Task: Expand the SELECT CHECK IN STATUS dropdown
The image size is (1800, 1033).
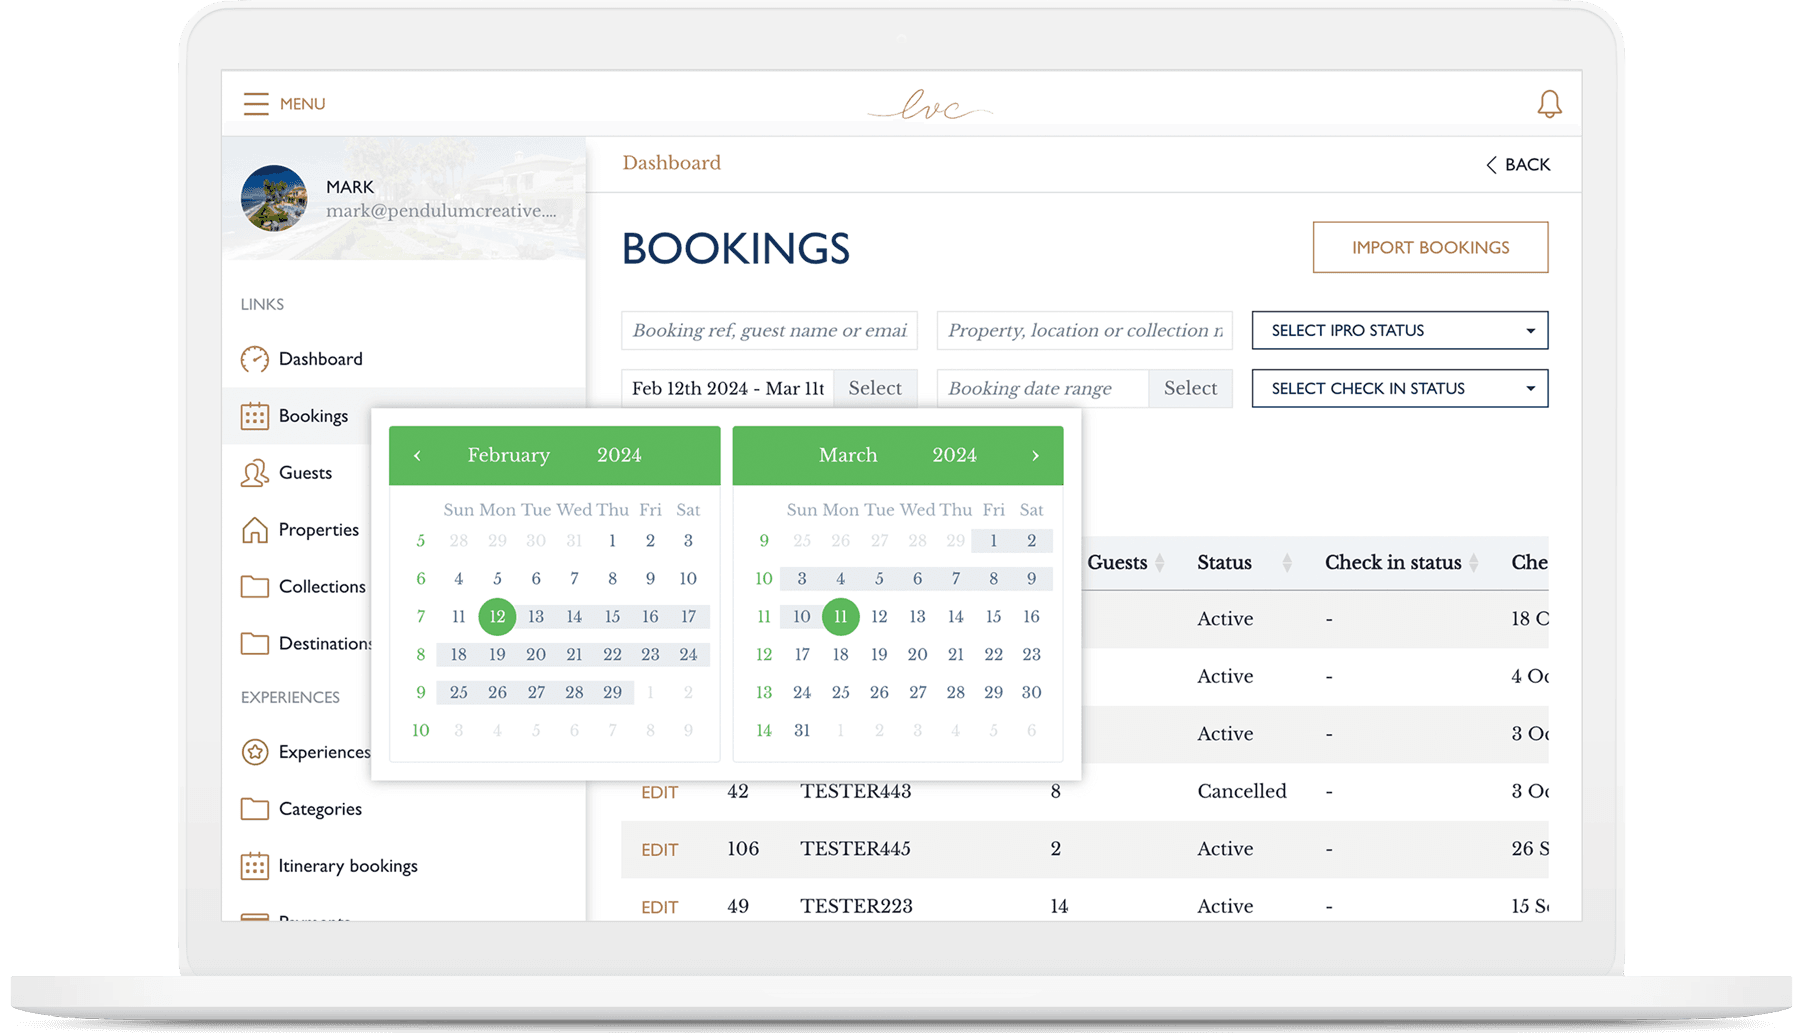Action: pyautogui.click(x=1399, y=388)
